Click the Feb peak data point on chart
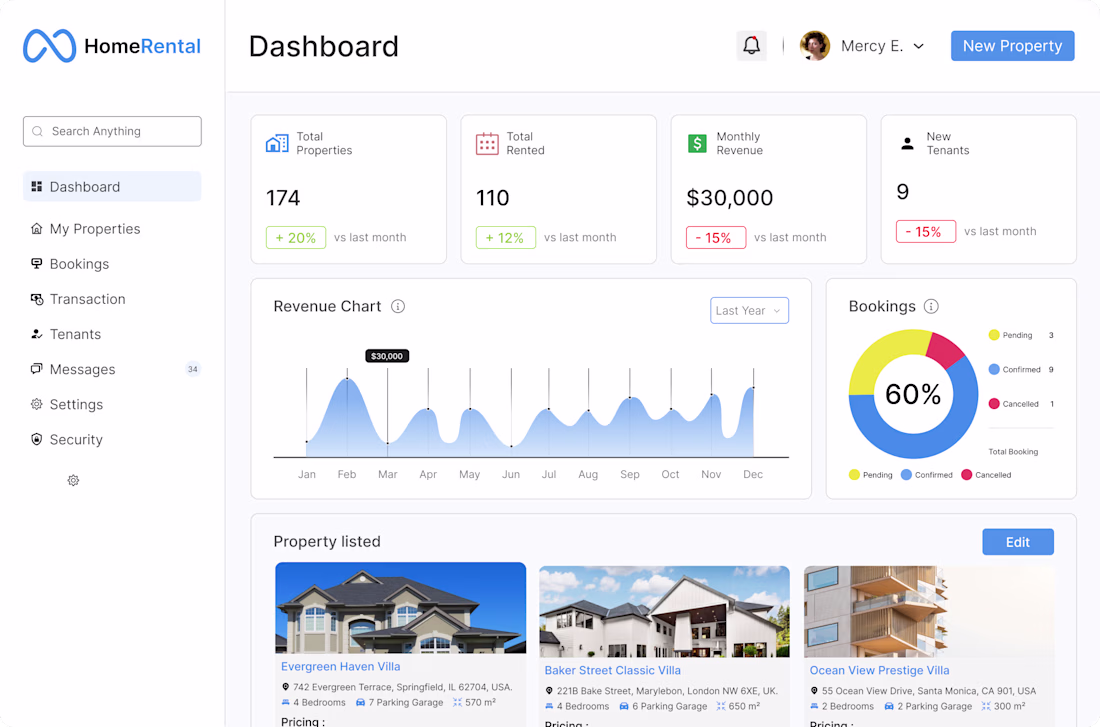 coord(347,379)
